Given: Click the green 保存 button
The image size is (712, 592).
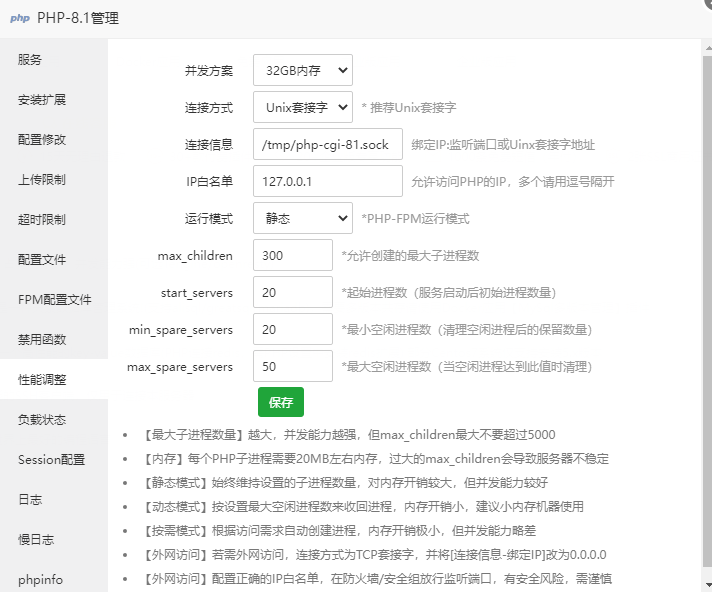Looking at the screenshot, I should pos(281,402).
